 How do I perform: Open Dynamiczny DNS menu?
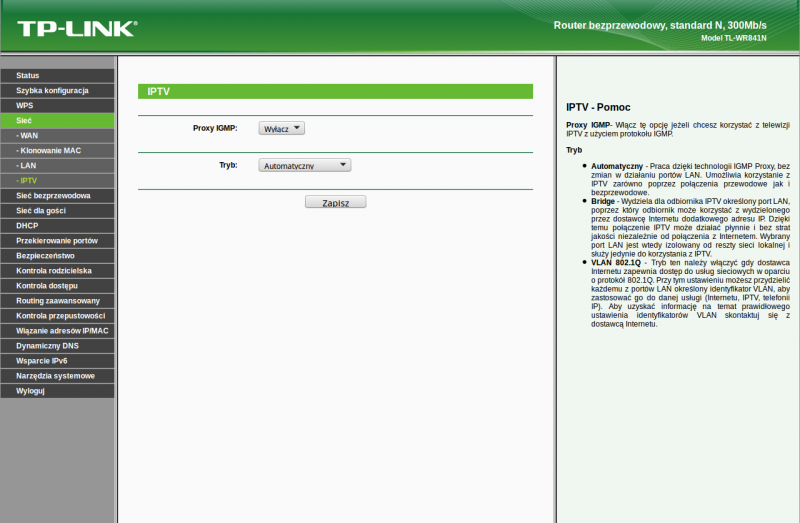pyautogui.click(x=58, y=346)
